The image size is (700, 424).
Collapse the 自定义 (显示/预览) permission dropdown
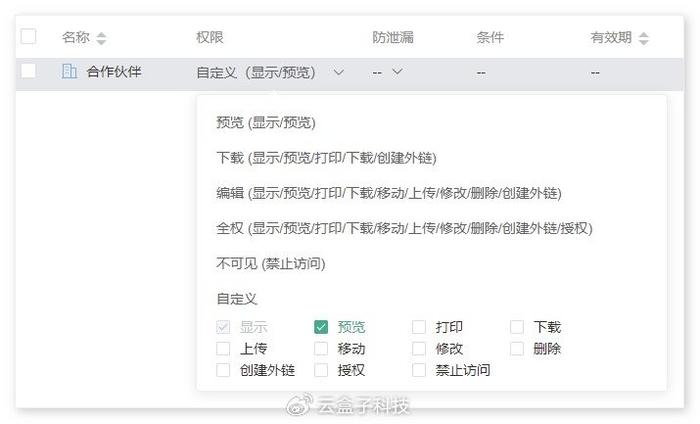coord(338,72)
